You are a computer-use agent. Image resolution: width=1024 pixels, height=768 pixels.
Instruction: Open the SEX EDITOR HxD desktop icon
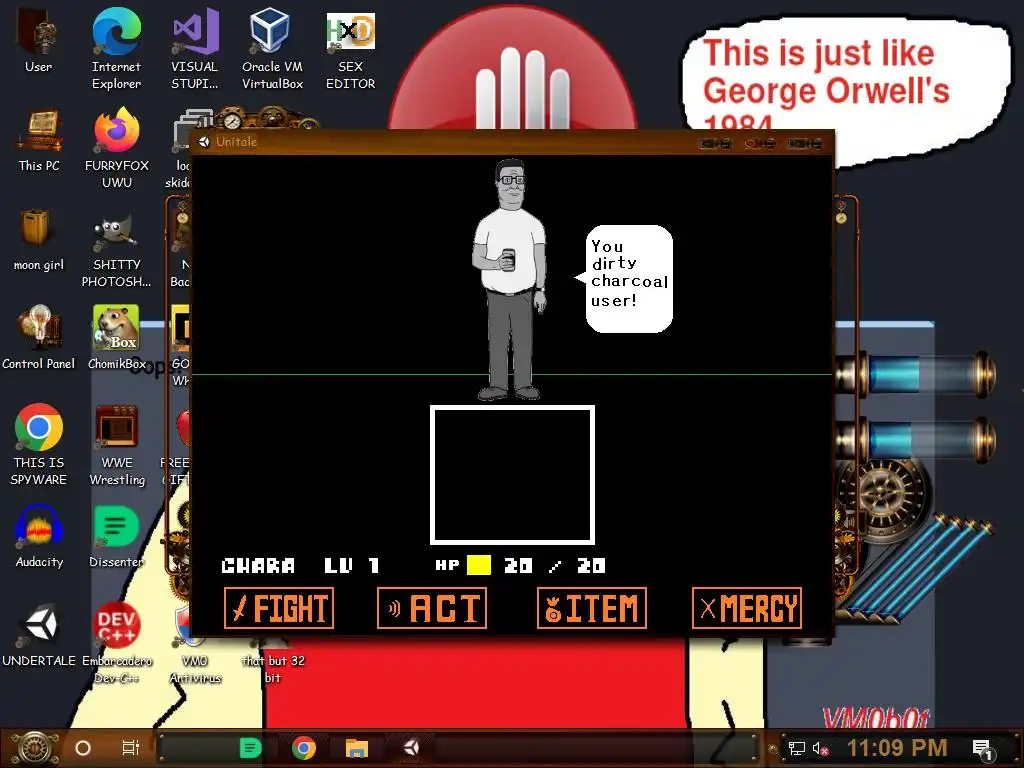pyautogui.click(x=351, y=49)
